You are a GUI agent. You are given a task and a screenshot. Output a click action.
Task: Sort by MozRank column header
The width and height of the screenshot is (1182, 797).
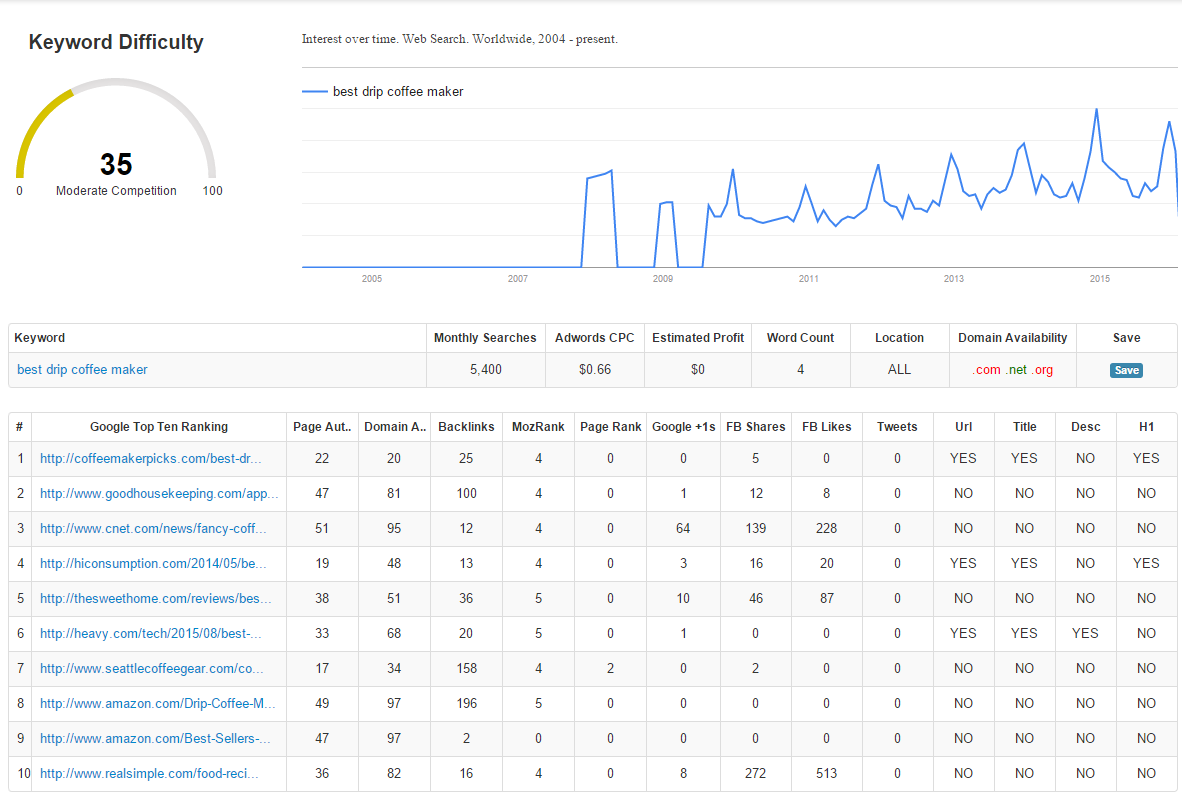(538, 427)
